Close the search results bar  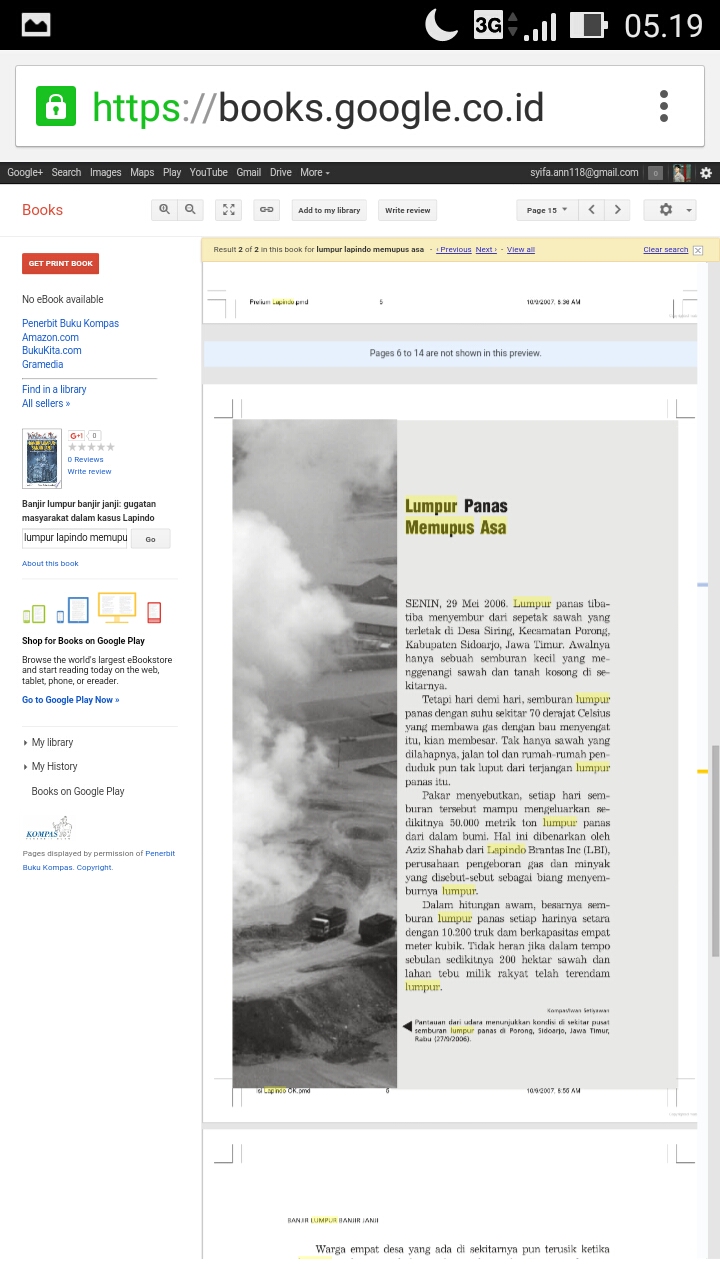click(x=698, y=250)
